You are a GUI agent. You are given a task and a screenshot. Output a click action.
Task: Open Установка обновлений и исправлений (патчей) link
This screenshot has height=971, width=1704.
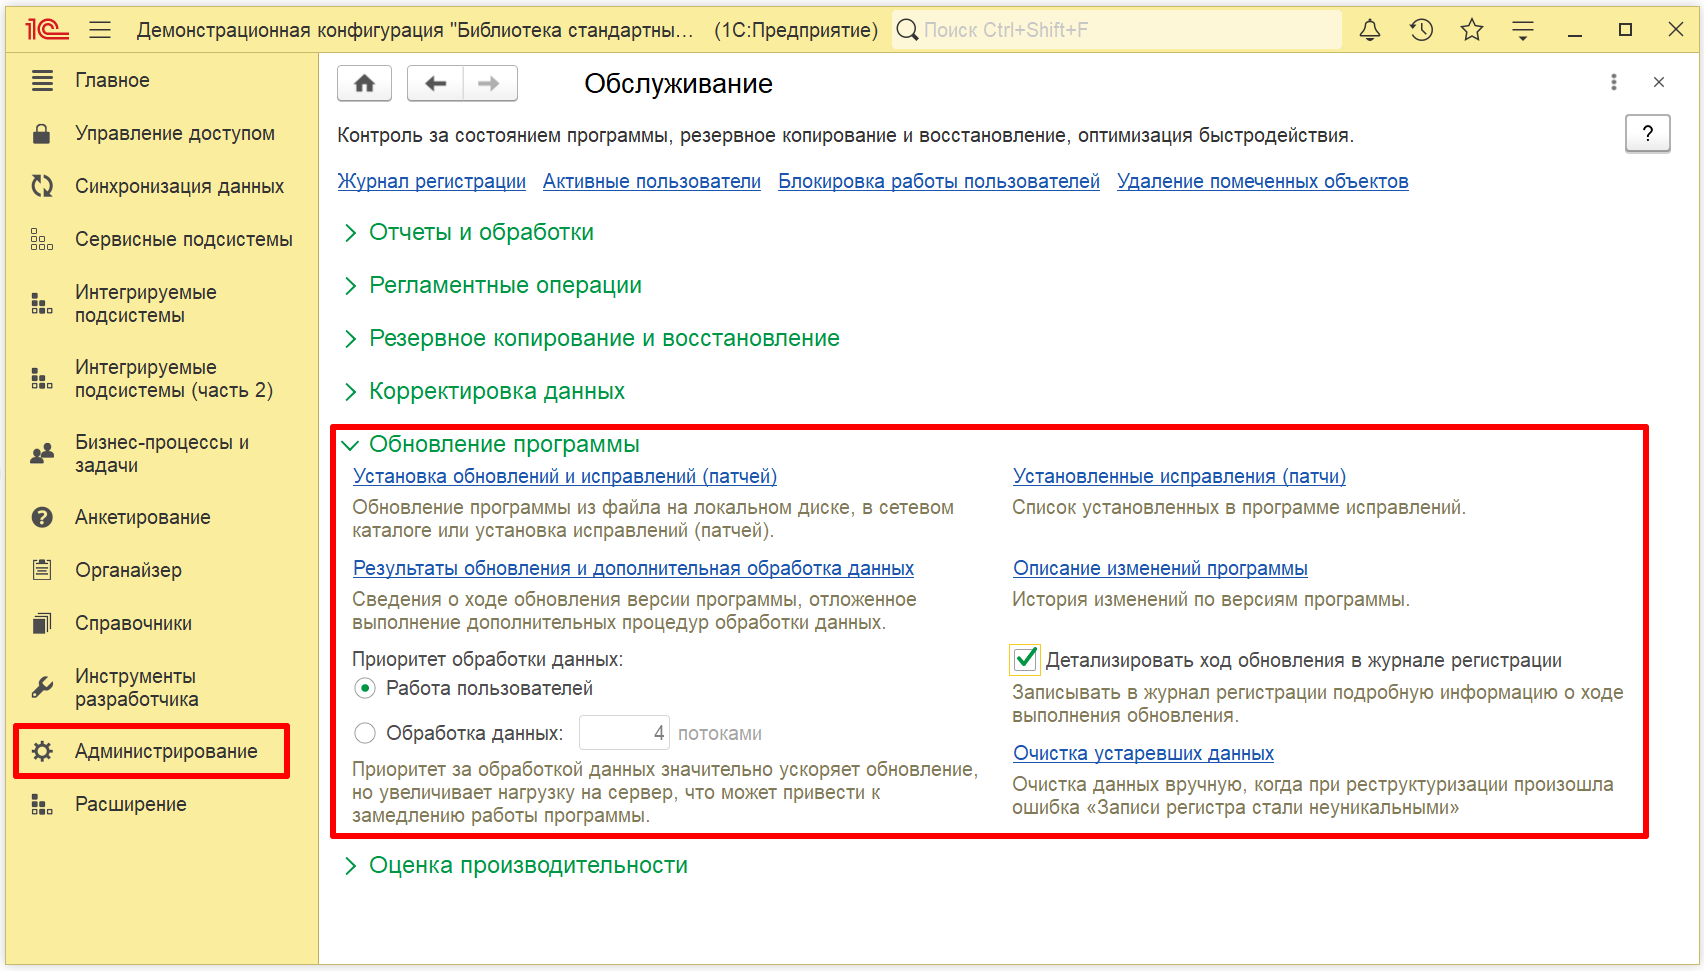[565, 476]
